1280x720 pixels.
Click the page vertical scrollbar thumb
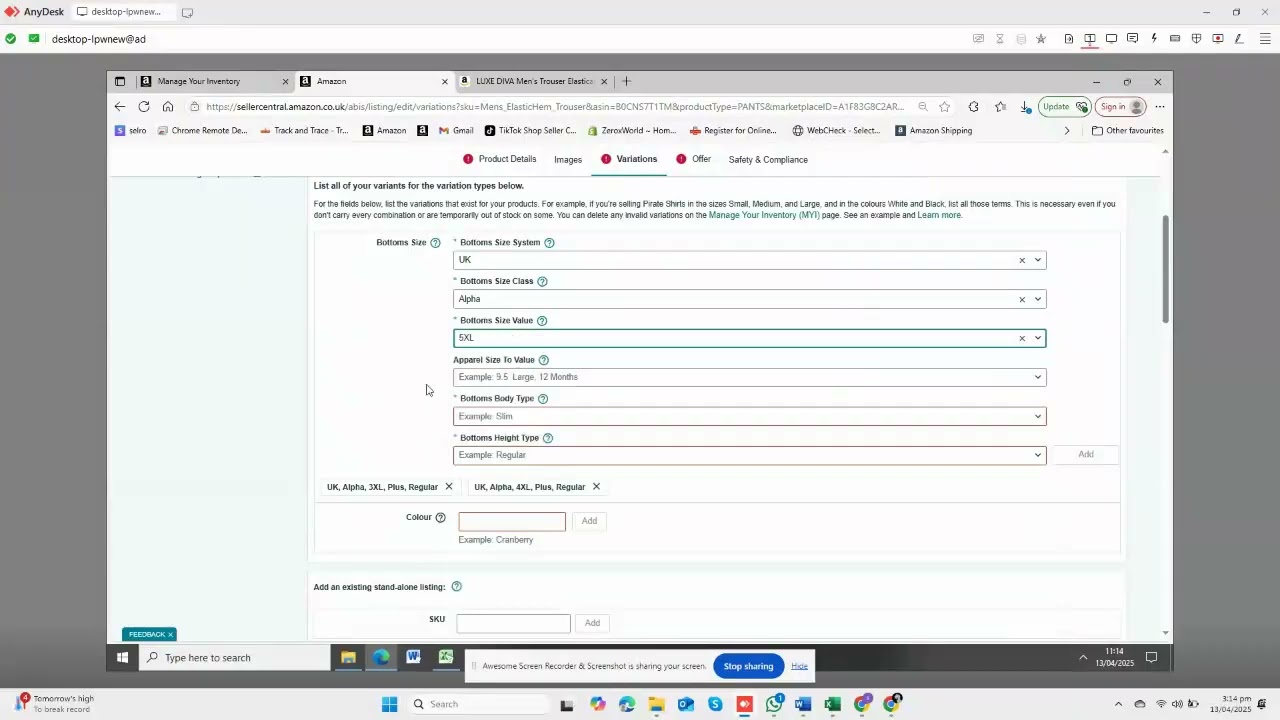click(x=1165, y=269)
